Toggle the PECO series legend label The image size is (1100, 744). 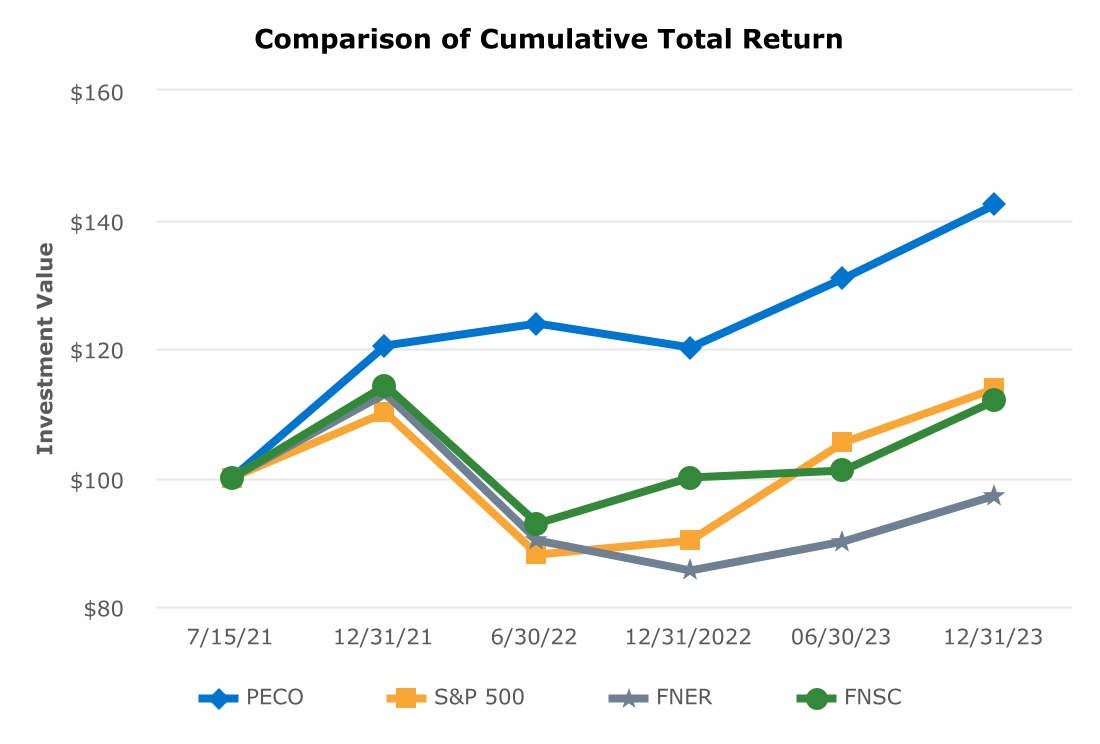pyautogui.click(x=275, y=698)
